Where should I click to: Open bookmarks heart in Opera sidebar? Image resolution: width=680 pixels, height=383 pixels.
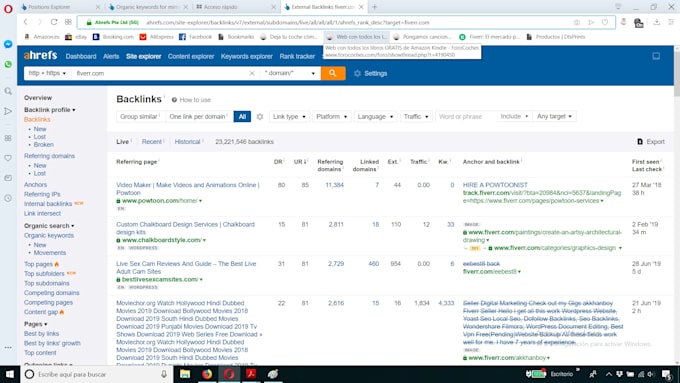click(8, 158)
